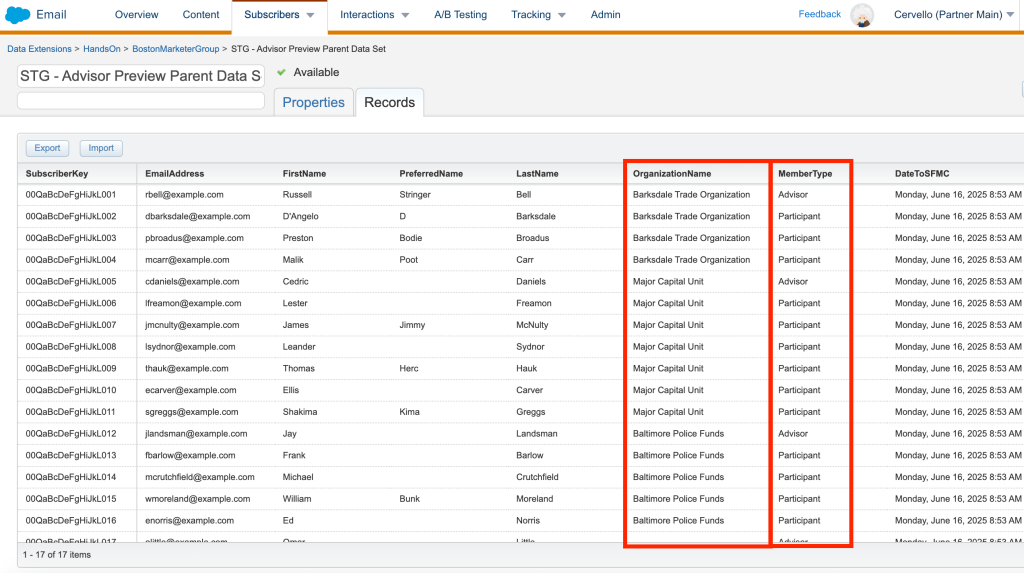Click the BostonMarketerGroup breadcrumb link
Viewport: 1024px width, 573px height.
[x=175, y=48]
